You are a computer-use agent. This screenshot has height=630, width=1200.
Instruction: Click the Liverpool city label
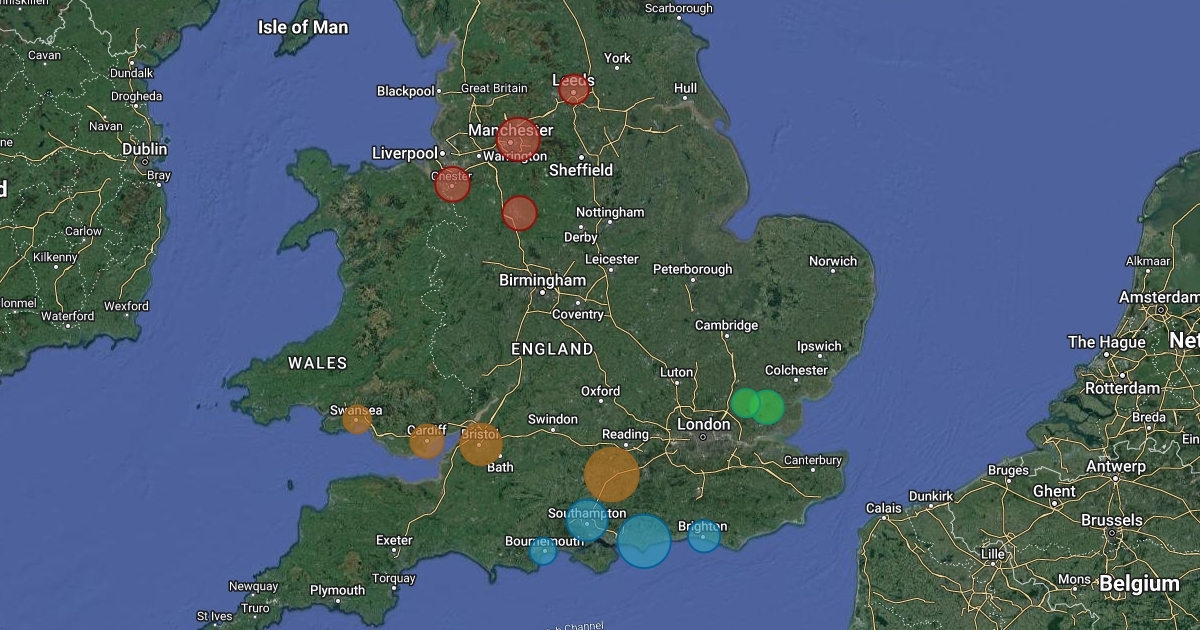pyautogui.click(x=405, y=153)
